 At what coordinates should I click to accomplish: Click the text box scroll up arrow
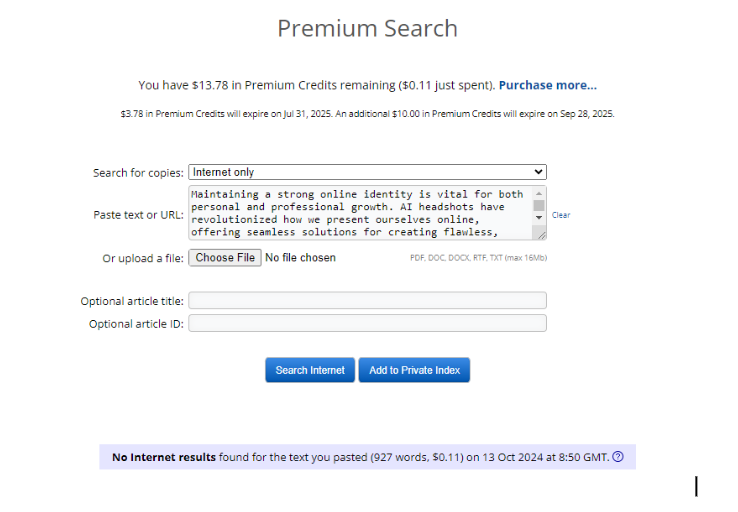point(539,193)
